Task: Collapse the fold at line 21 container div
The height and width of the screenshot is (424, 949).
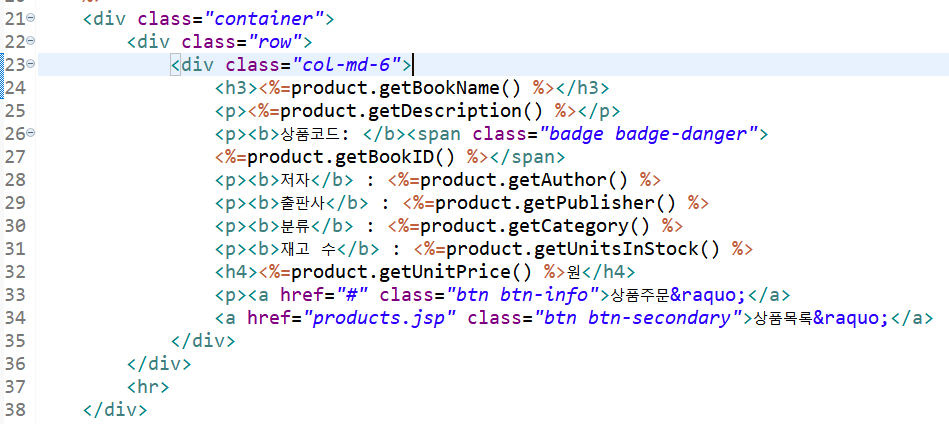Action: tap(30, 19)
